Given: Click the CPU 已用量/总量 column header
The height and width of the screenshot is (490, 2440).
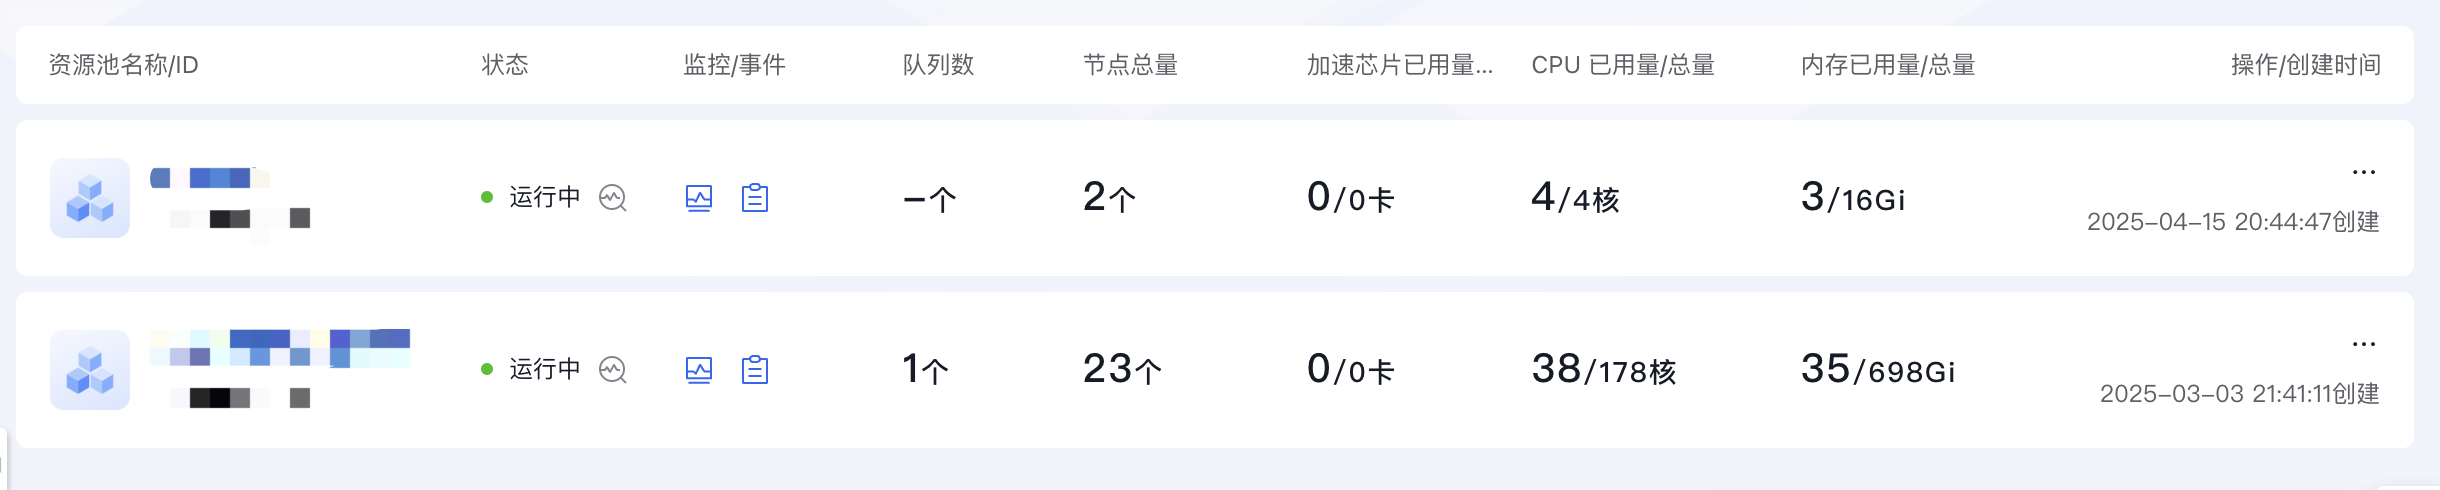Looking at the screenshot, I should pyautogui.click(x=1623, y=65).
